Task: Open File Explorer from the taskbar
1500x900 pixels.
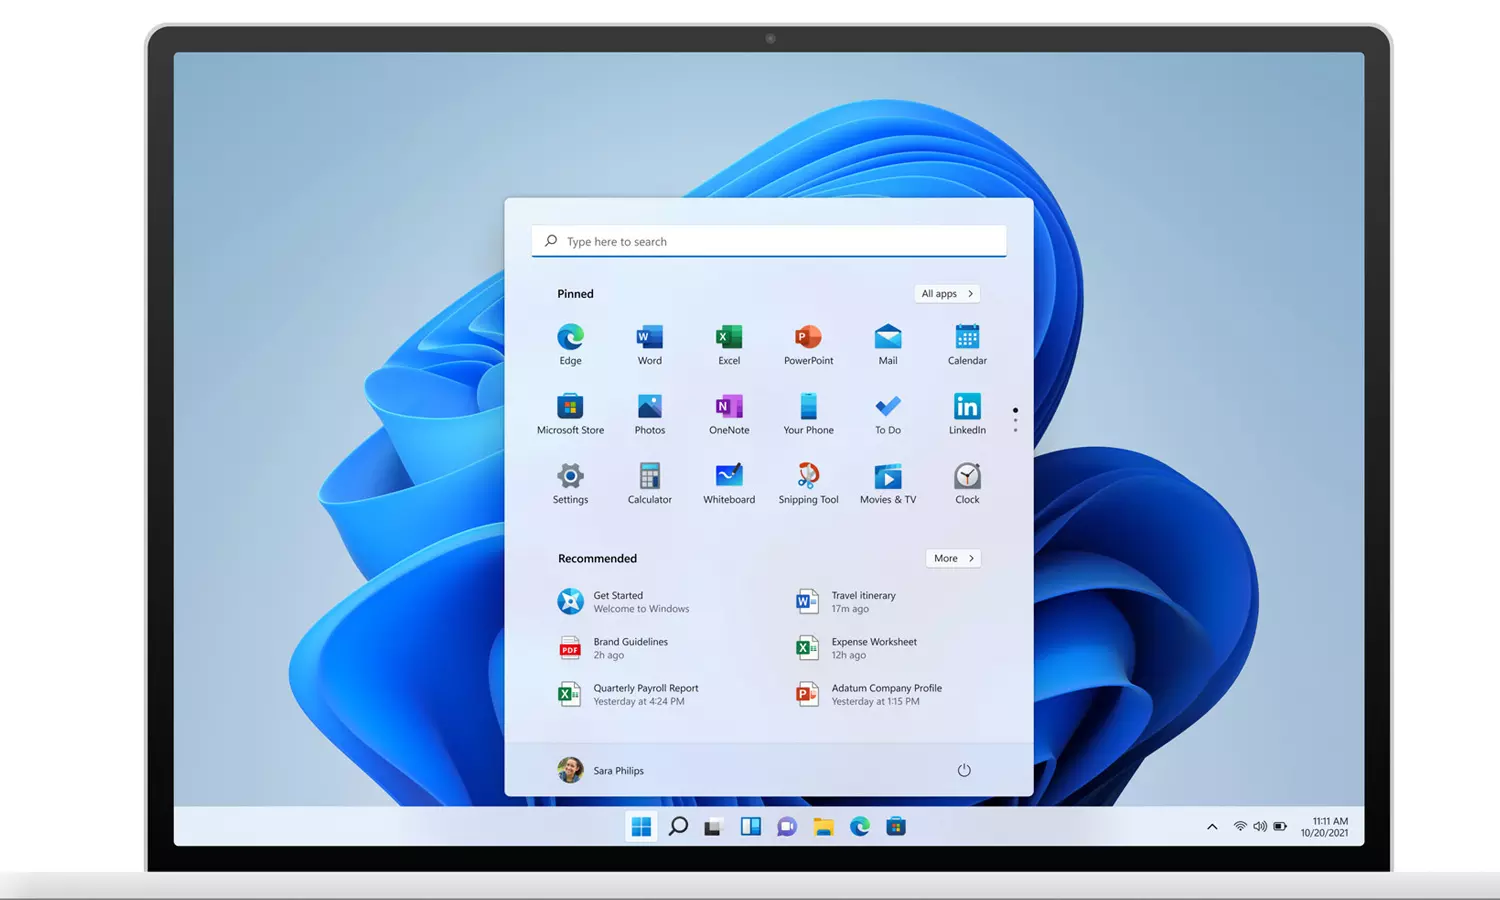Action: [823, 826]
